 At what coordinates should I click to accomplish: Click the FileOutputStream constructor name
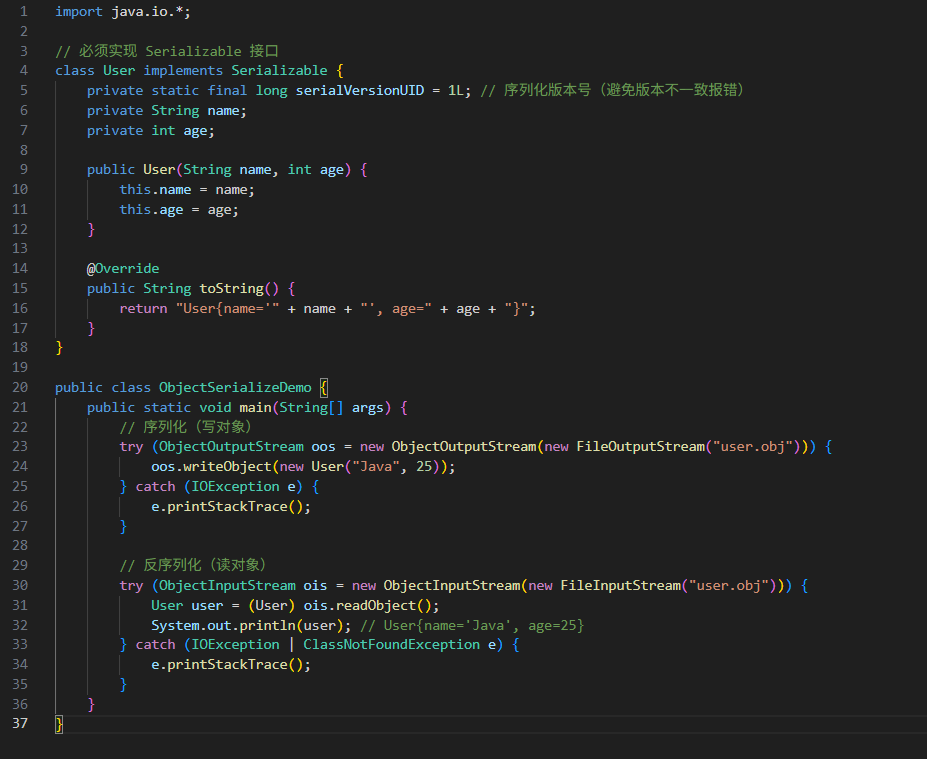[636, 447]
